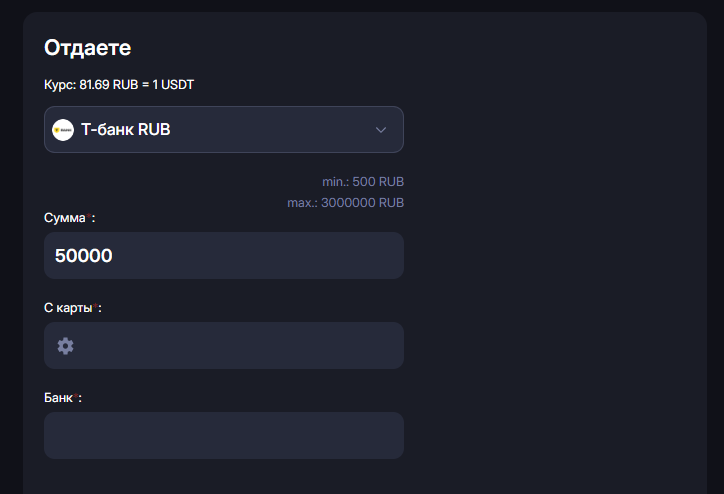The height and width of the screenshot is (494, 724).
Task: Click the "С карты" field label
Action: (67, 308)
